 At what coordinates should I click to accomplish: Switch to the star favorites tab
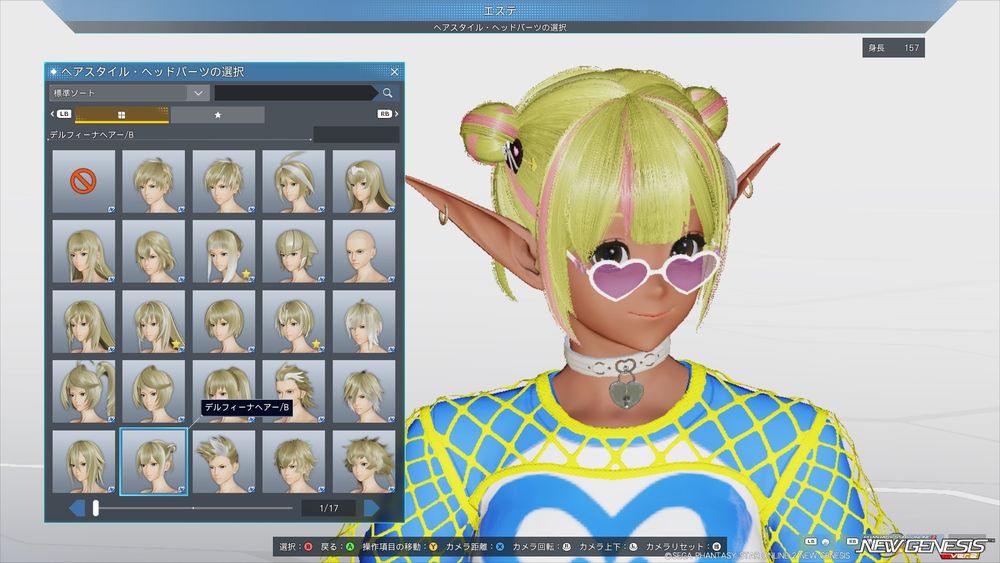217,115
